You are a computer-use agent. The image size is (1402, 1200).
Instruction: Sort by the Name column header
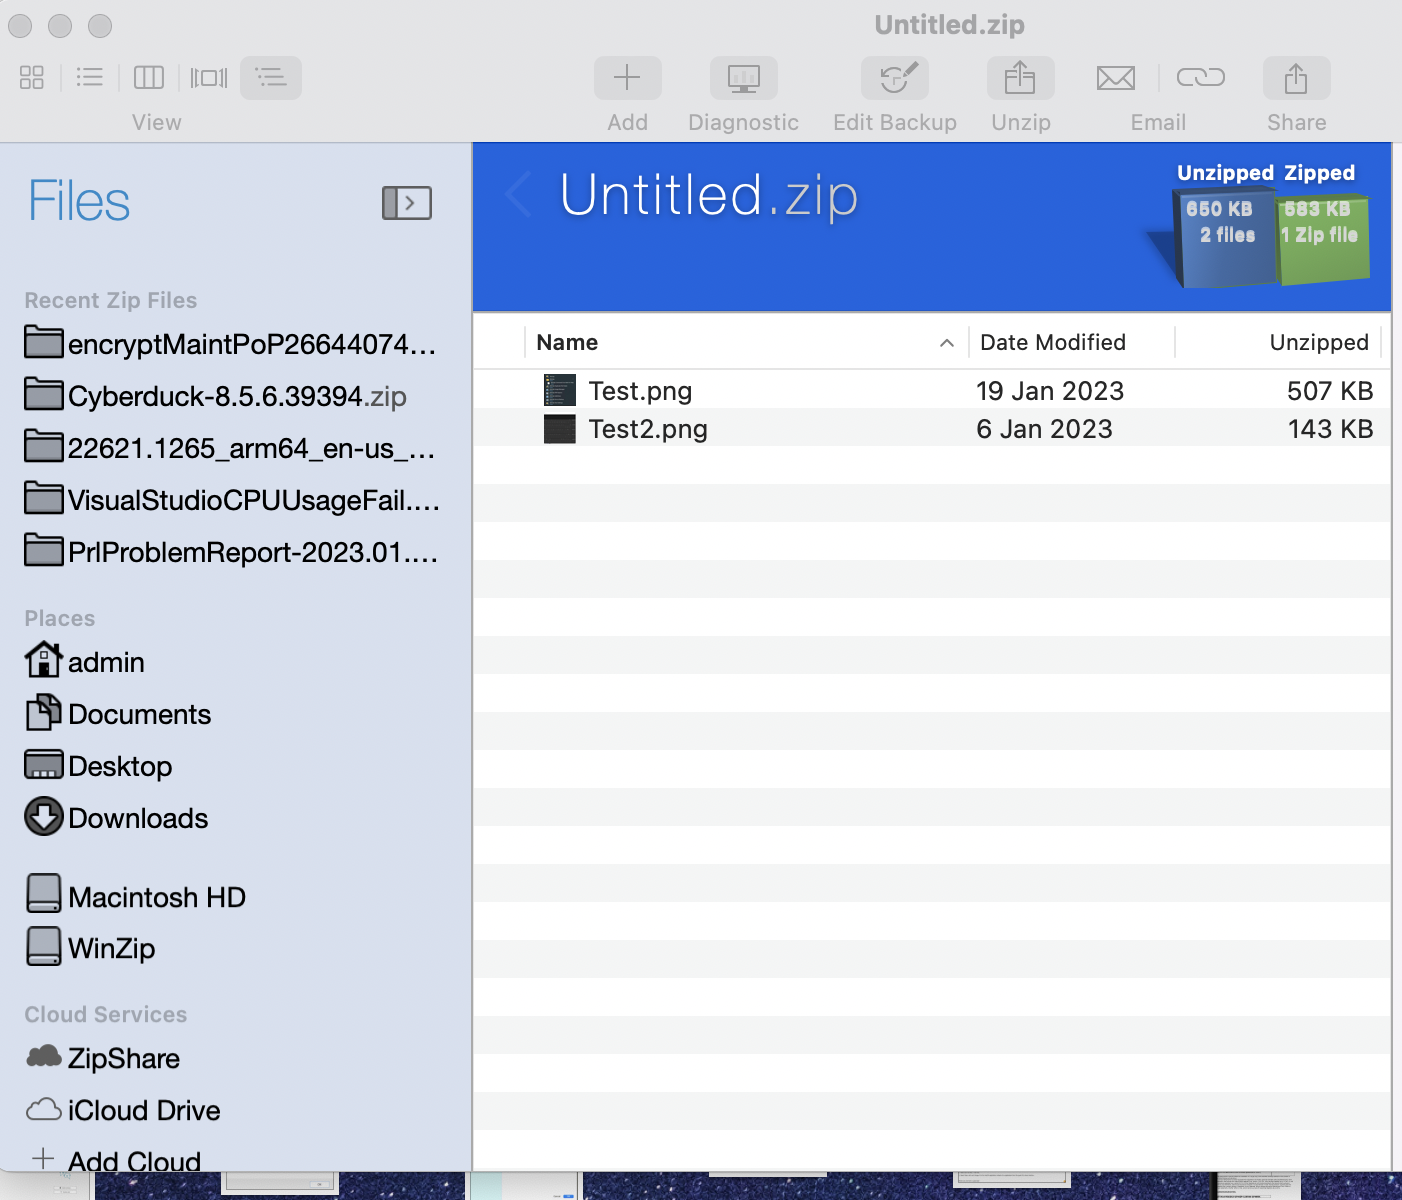pyautogui.click(x=745, y=342)
